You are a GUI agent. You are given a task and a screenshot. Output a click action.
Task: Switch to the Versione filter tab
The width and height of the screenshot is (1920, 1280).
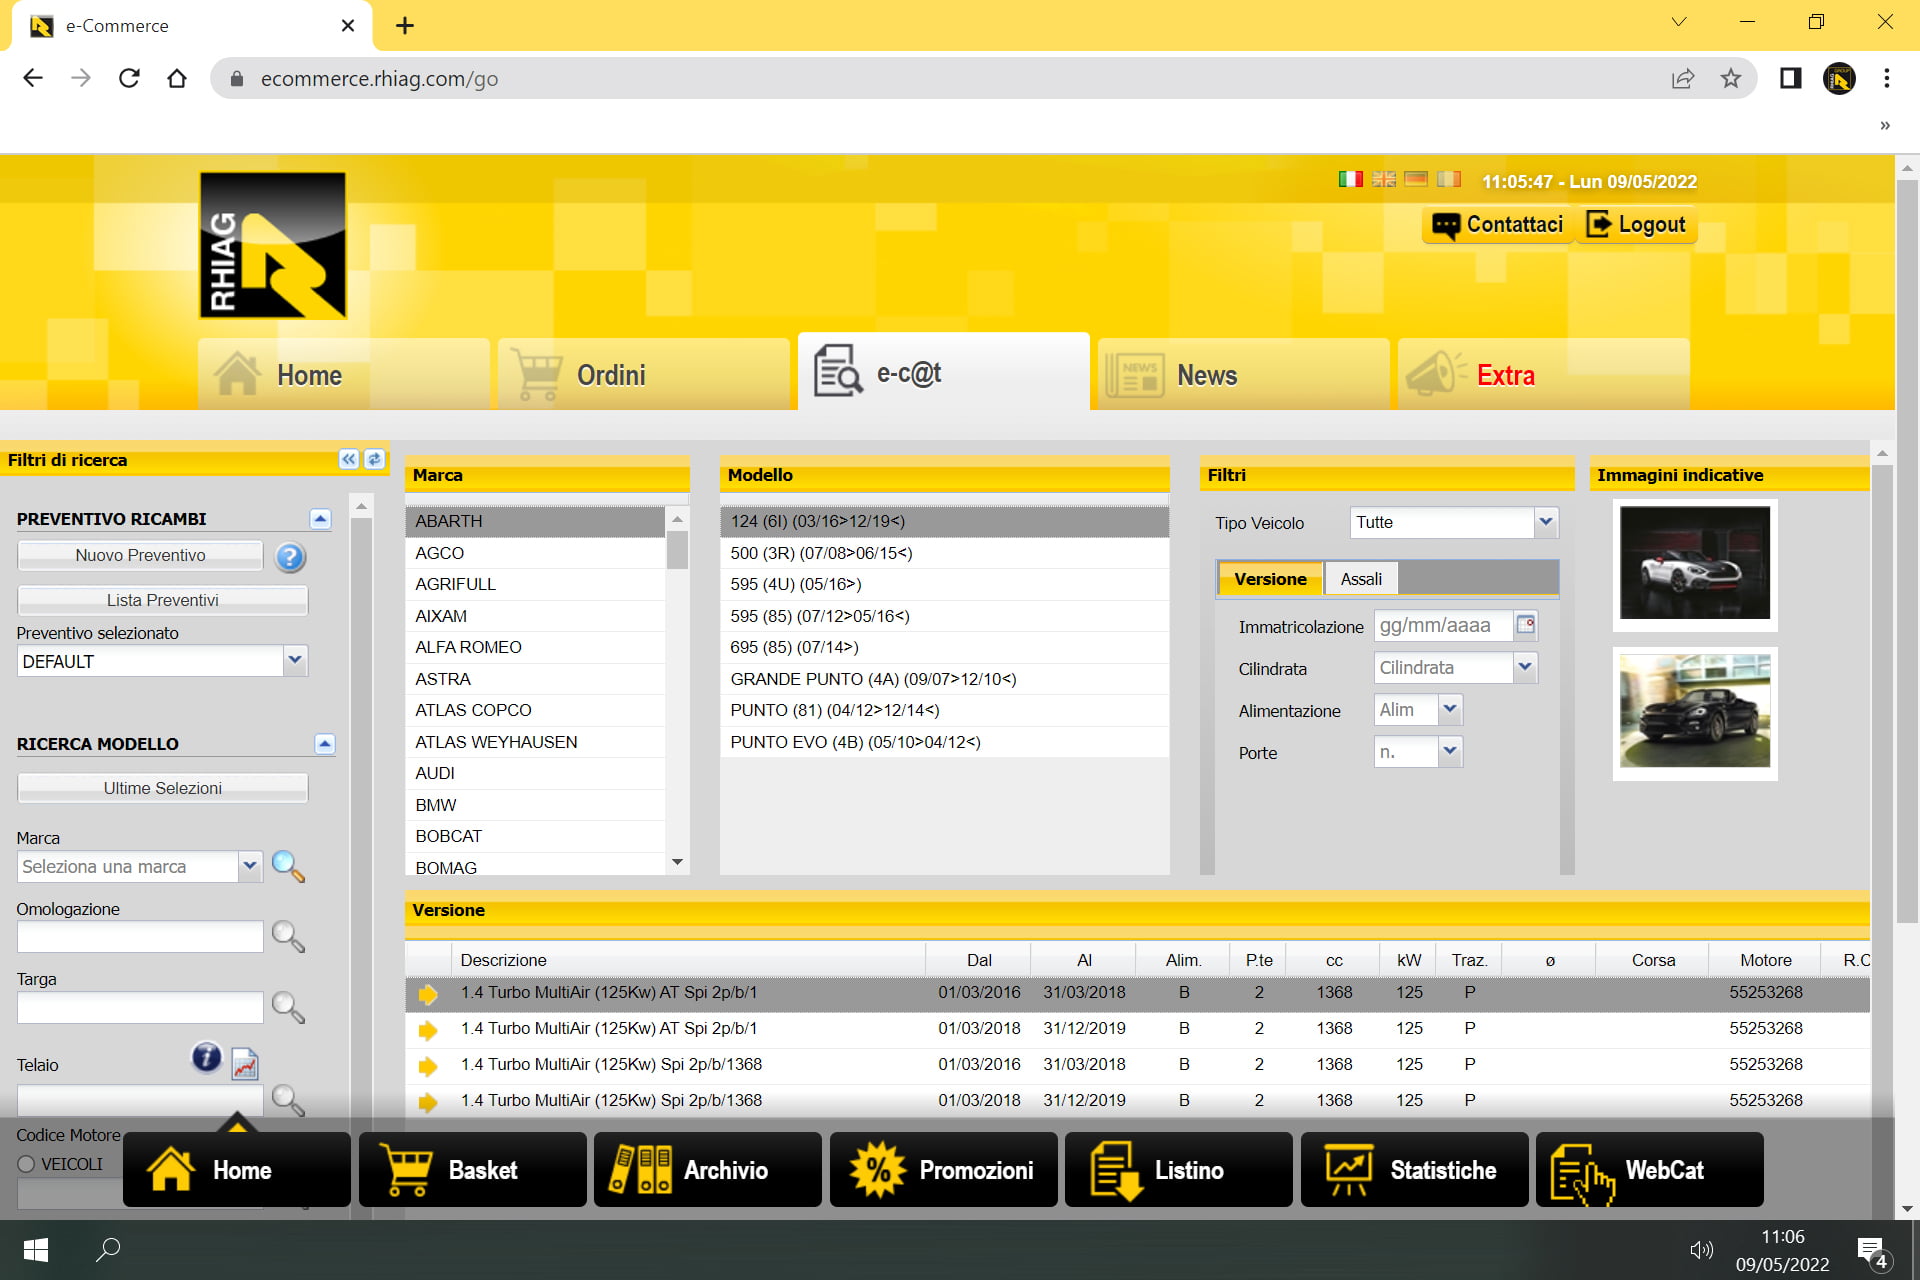coord(1270,579)
